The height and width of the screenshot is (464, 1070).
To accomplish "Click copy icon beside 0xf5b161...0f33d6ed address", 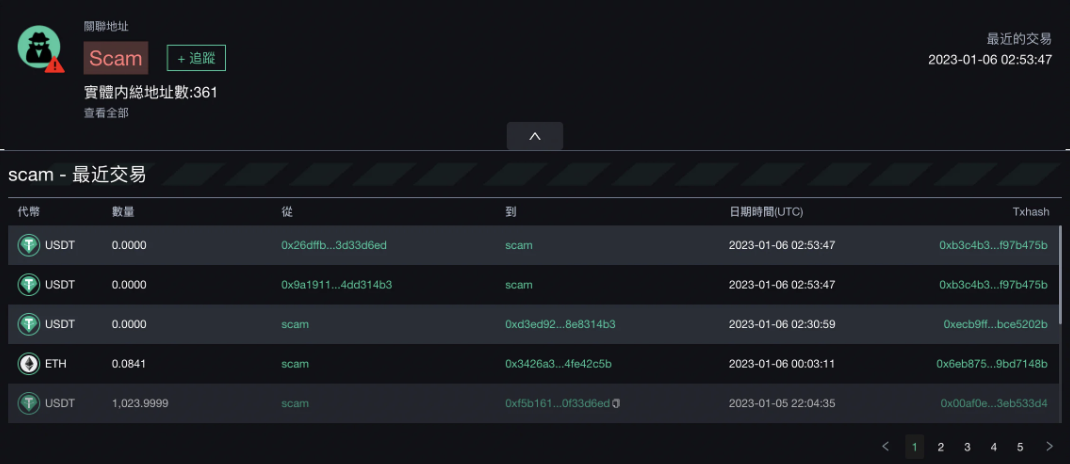I will click(616, 404).
